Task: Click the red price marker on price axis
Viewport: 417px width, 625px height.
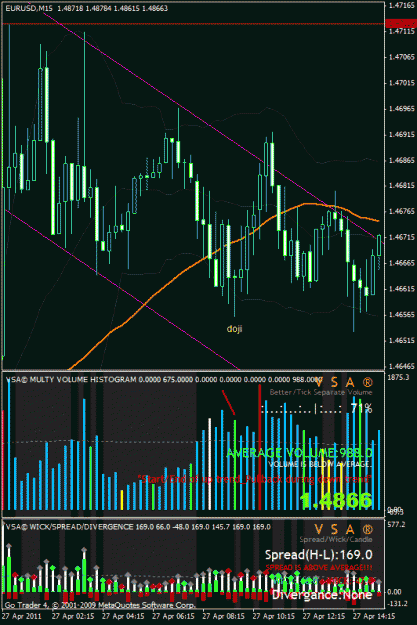Action: point(401,24)
